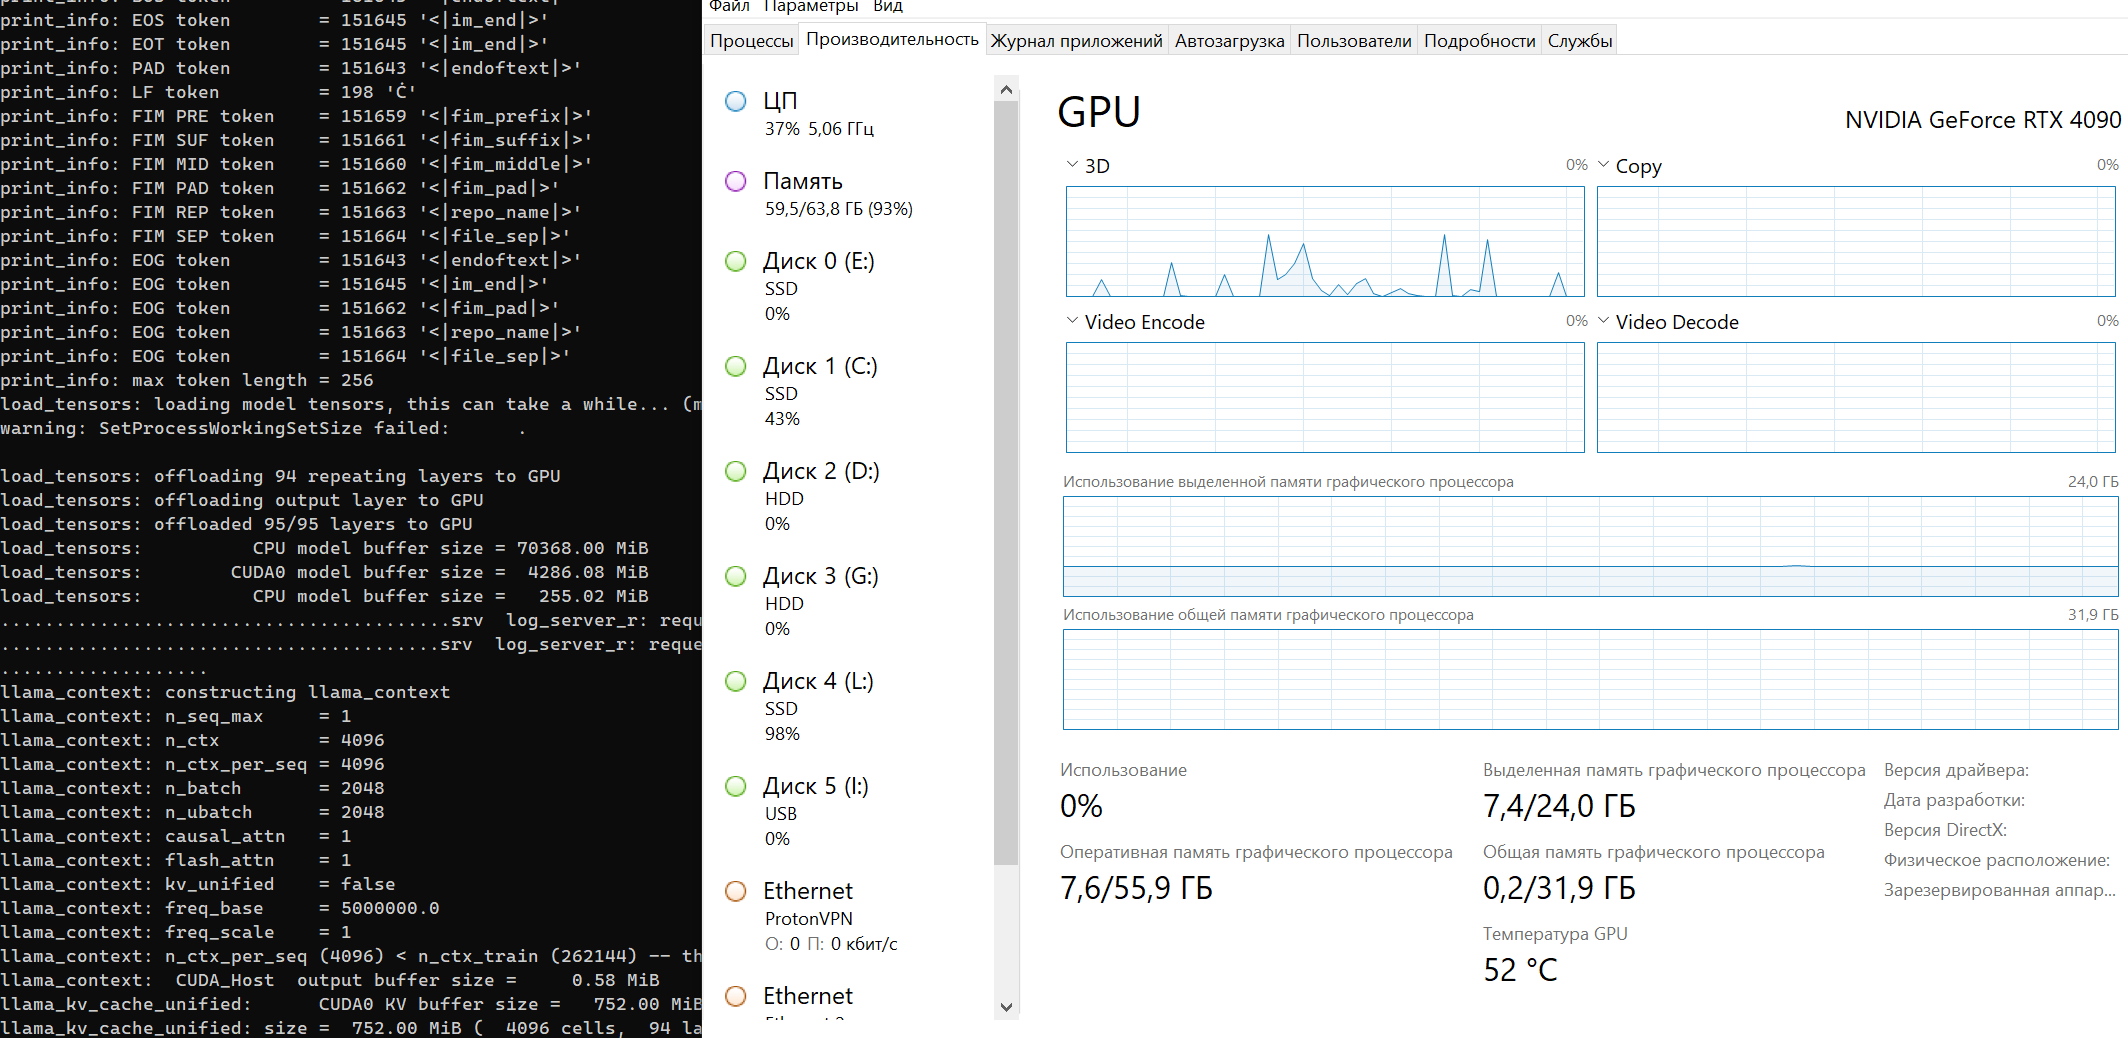
Task: Select the ЦП (CPU) circle icon
Action: 736,101
